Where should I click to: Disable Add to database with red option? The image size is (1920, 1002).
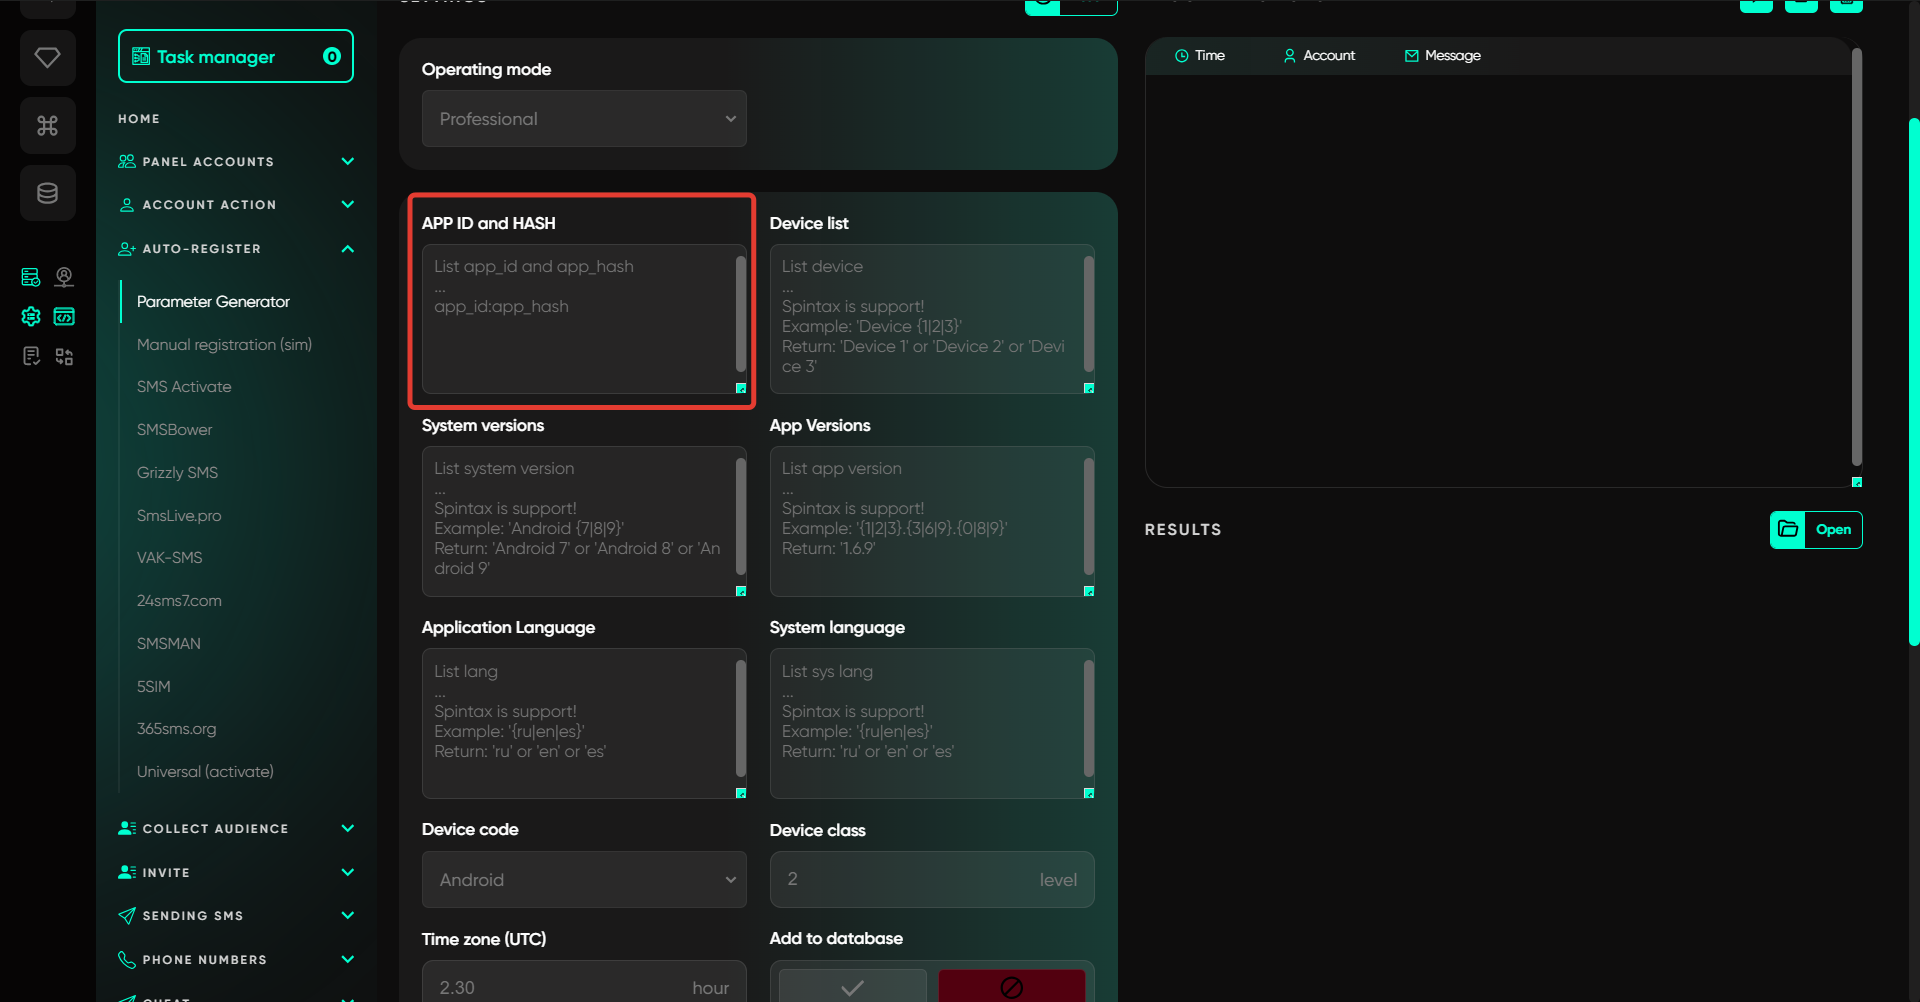1011,986
